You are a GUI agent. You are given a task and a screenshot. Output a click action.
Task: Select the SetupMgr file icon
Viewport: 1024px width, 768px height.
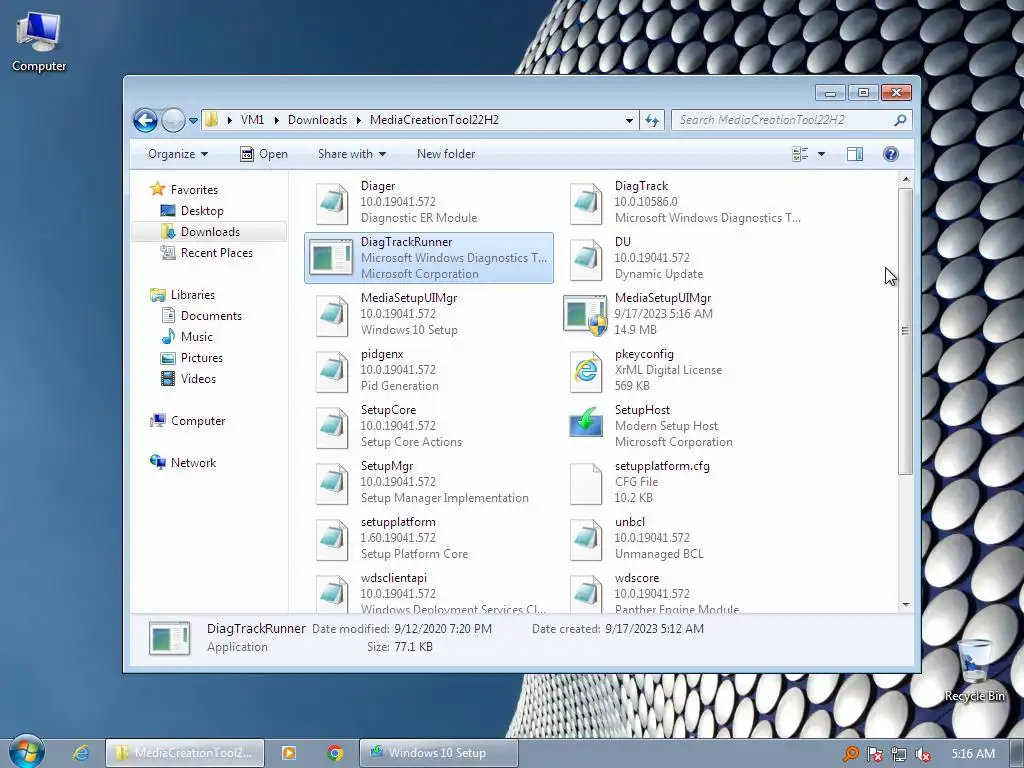coord(332,483)
